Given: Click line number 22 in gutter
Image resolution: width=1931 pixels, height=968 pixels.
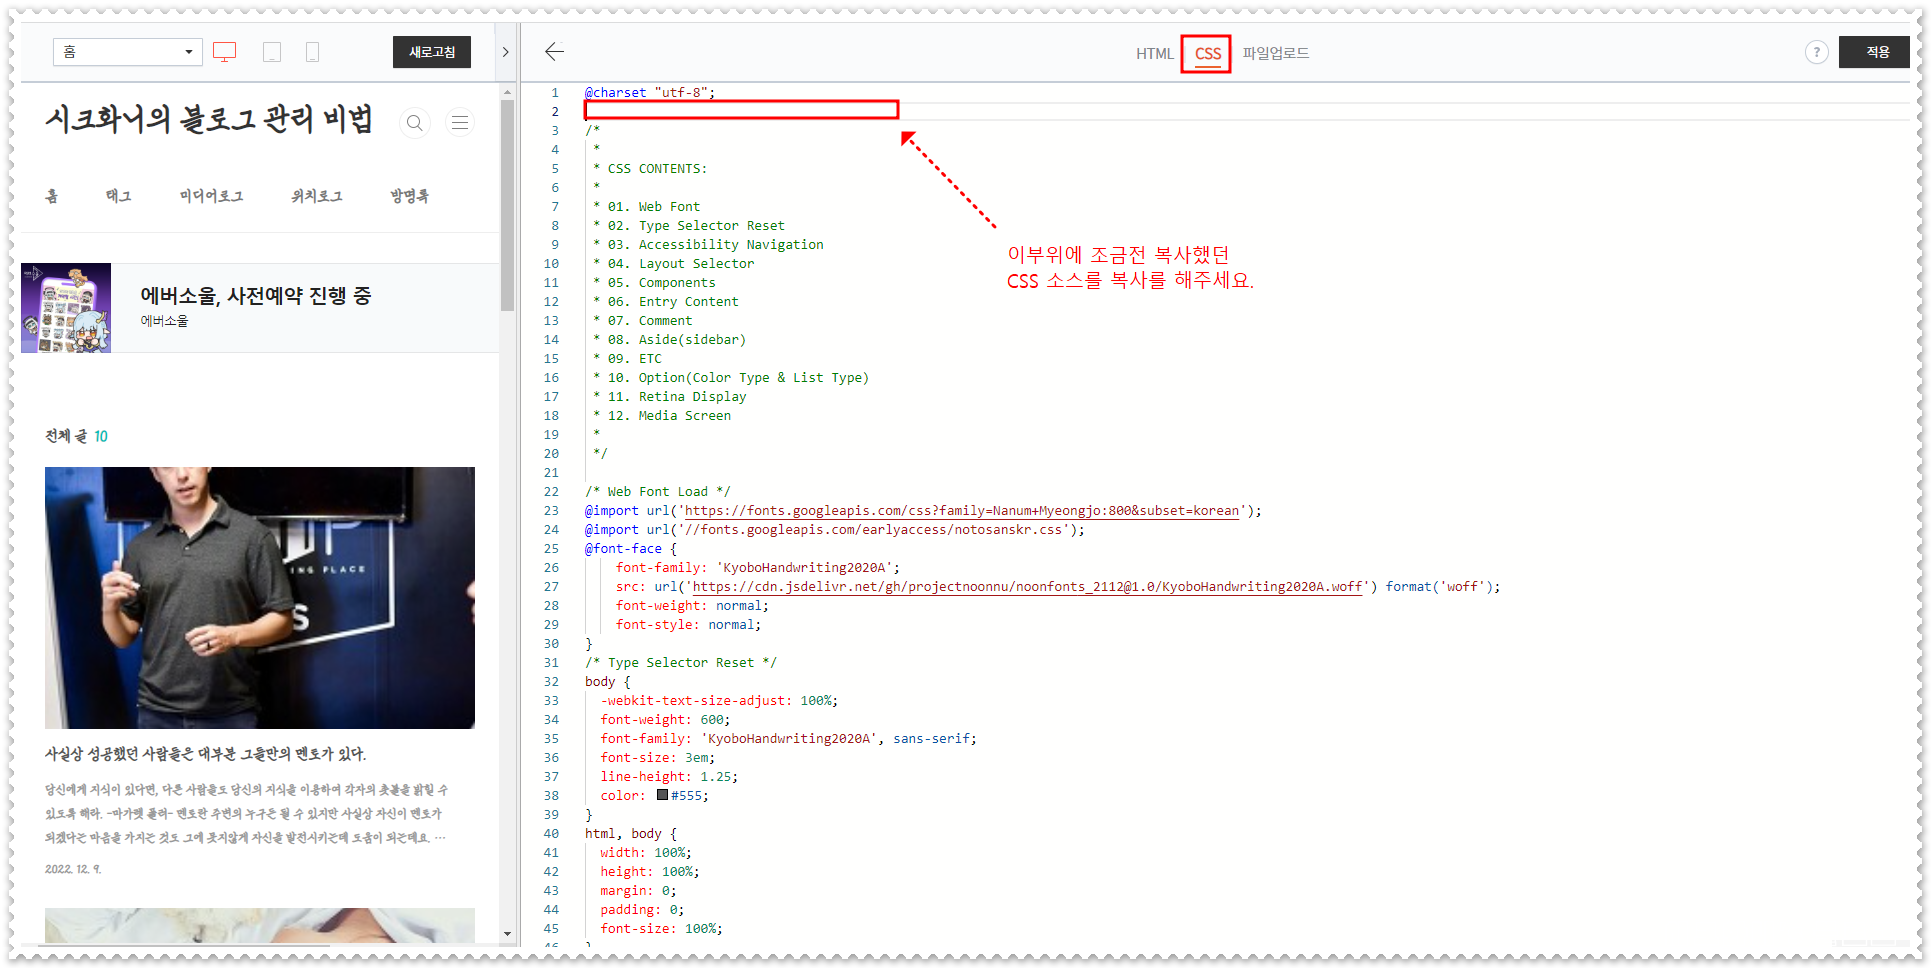Looking at the screenshot, I should click(551, 491).
